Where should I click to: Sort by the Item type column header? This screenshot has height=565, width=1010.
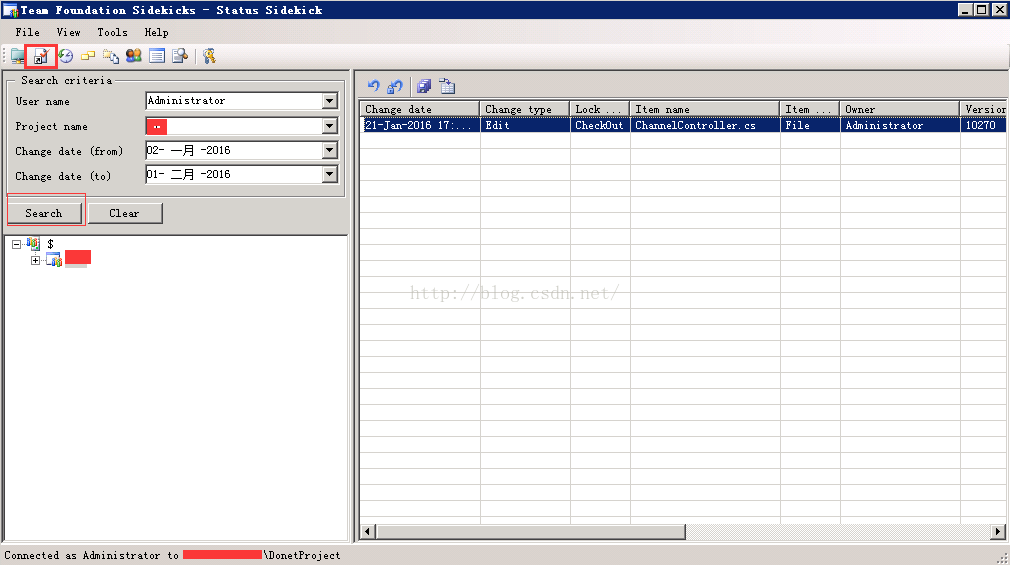tap(810, 109)
